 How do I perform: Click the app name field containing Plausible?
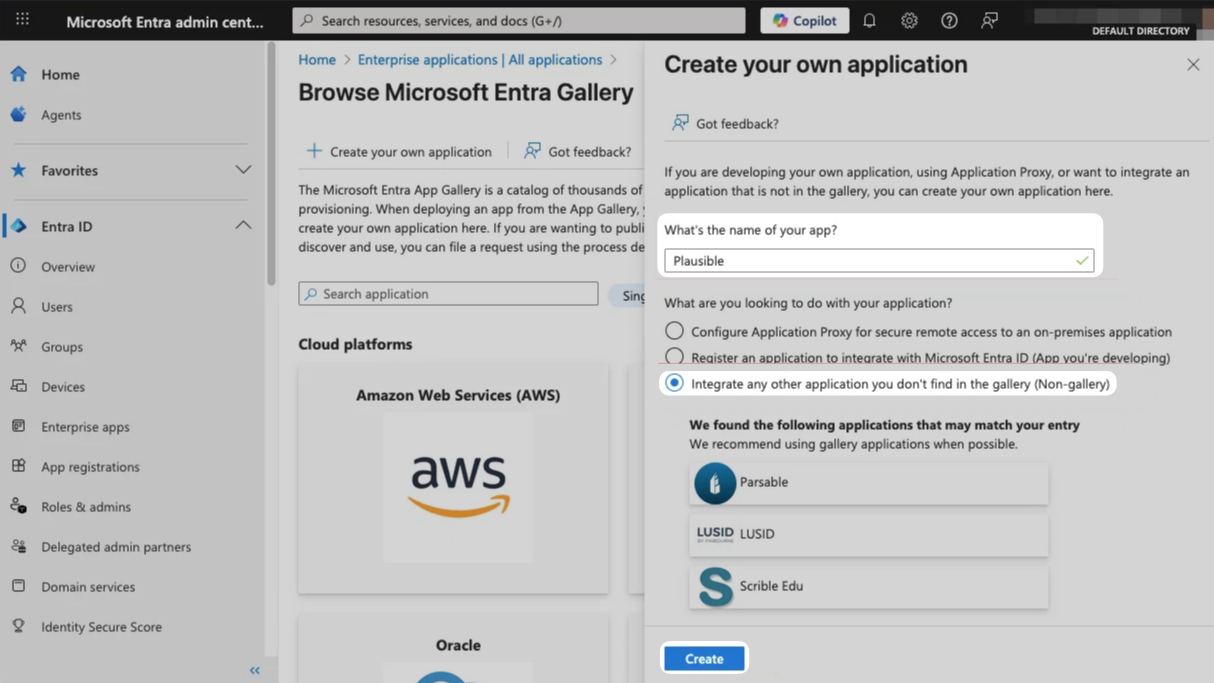pyautogui.click(x=879, y=261)
